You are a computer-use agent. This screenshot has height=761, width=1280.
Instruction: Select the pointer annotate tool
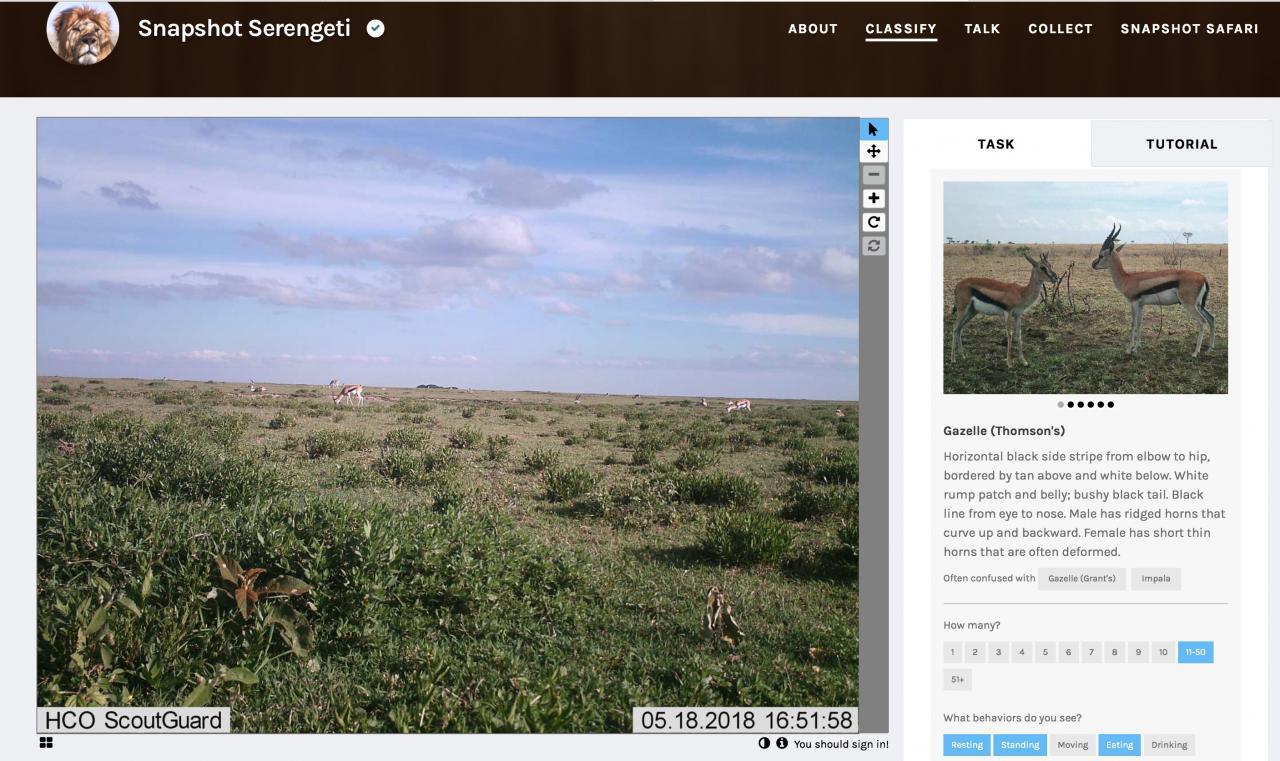873,129
